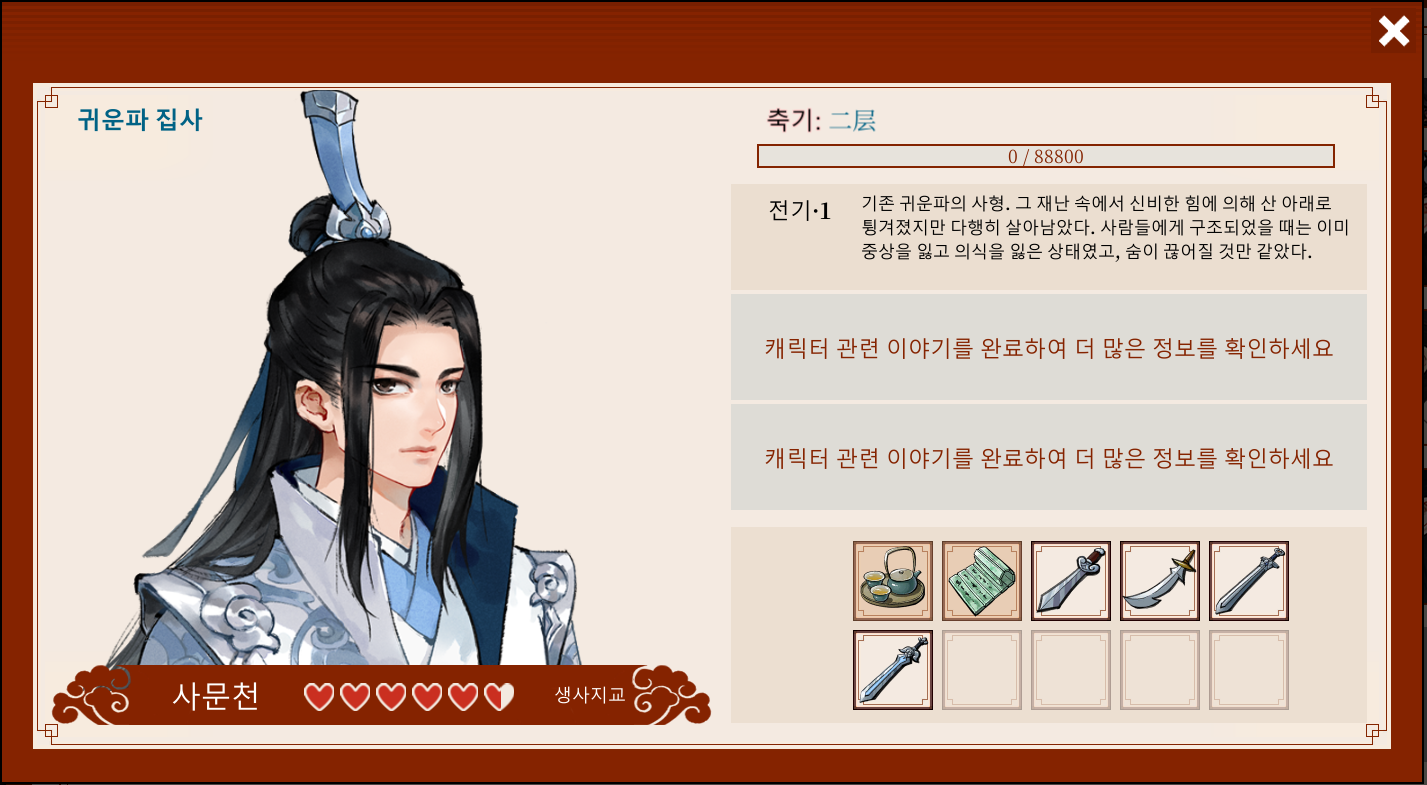Click the first red affection heart

pos(319,696)
